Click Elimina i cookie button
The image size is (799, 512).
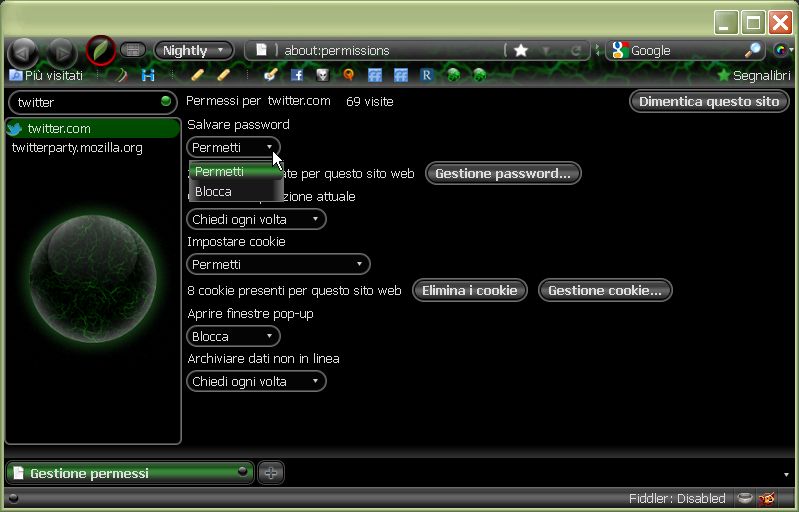469,290
